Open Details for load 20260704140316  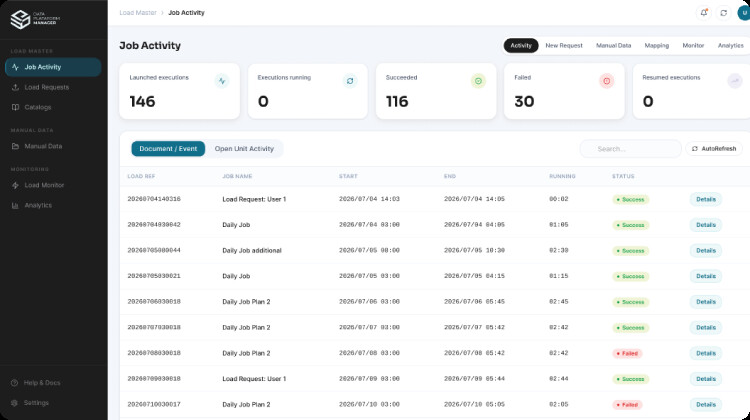(706, 199)
